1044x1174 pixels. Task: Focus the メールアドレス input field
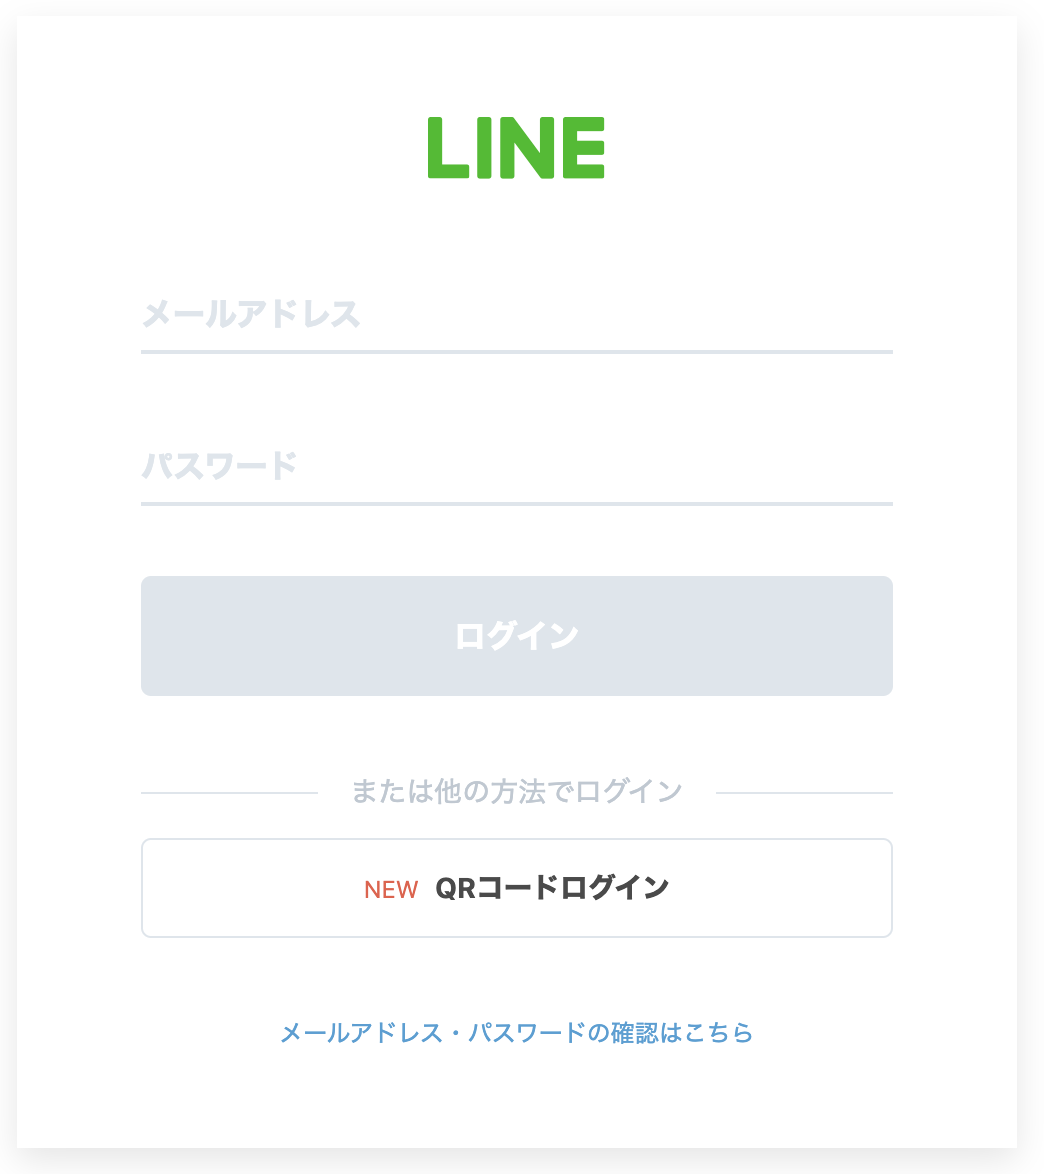coord(516,316)
